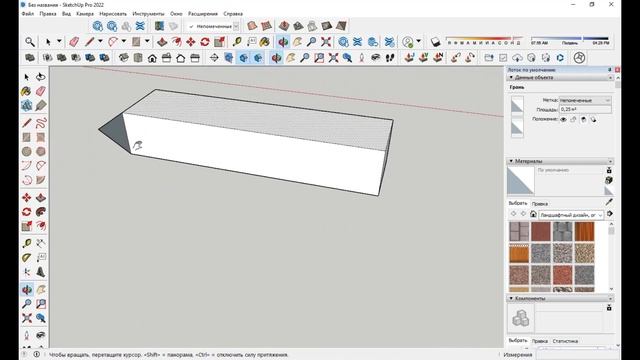Screen dimensions: 640x360
Task: Click the materials home button
Action: pos(533,214)
